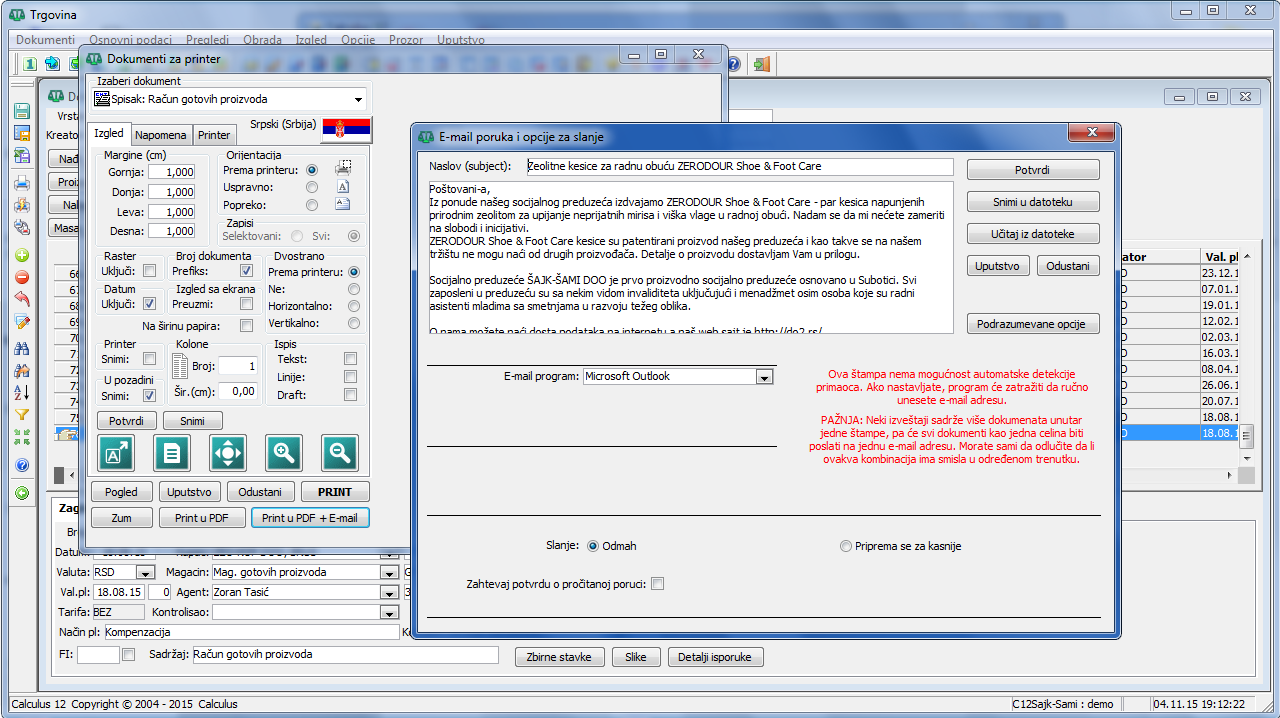Image resolution: width=1280 pixels, height=718 pixels.
Task: Click the Učitaj iz datoteke button
Action: point(1033,234)
